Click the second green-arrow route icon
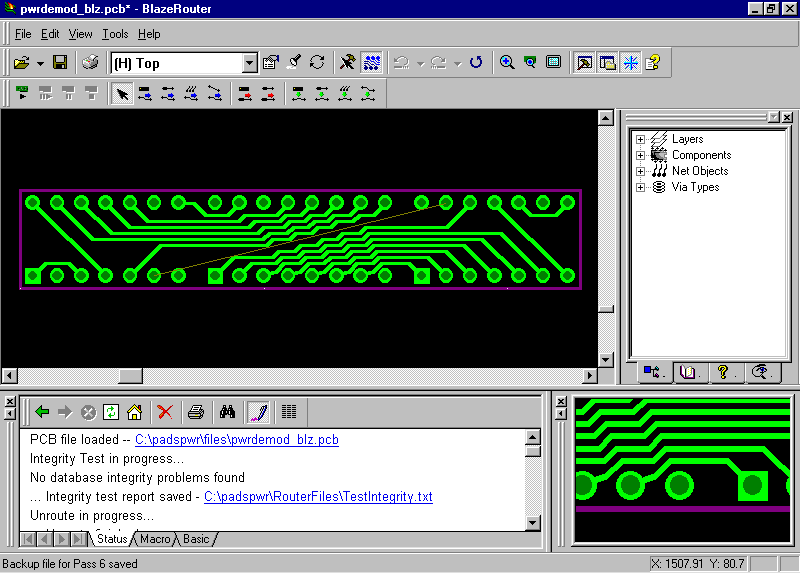The height and width of the screenshot is (573, 800). [321, 94]
